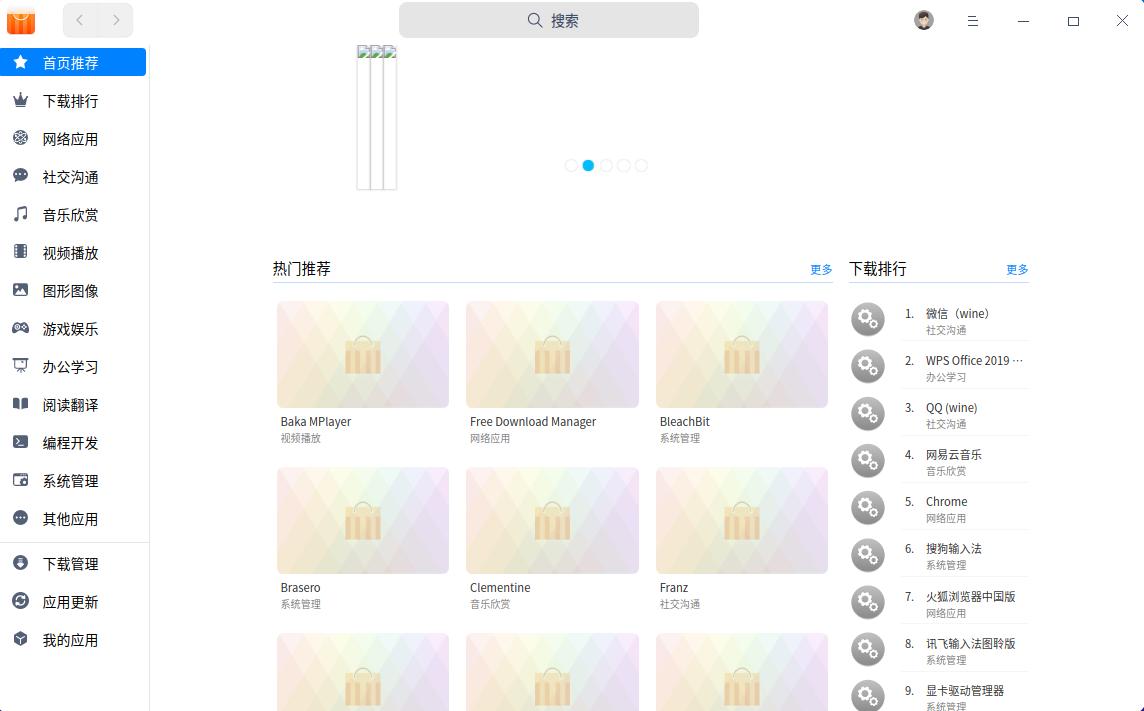Open the BleachBit app thumbnail
Image resolution: width=1144 pixels, height=711 pixels.
pos(742,354)
